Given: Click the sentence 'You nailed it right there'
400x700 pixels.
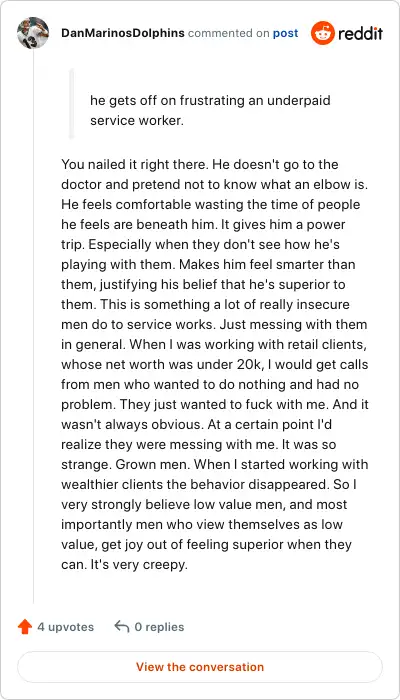Looking at the screenshot, I should coord(135,164).
